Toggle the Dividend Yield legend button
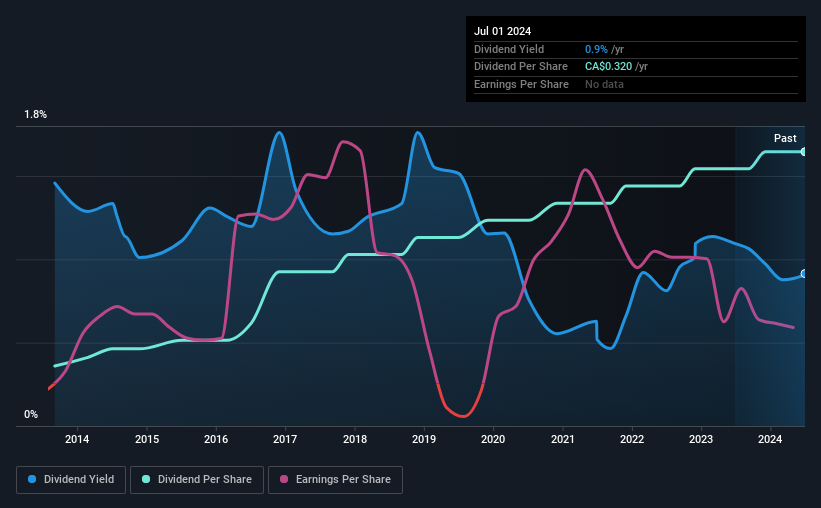 [x=71, y=480]
